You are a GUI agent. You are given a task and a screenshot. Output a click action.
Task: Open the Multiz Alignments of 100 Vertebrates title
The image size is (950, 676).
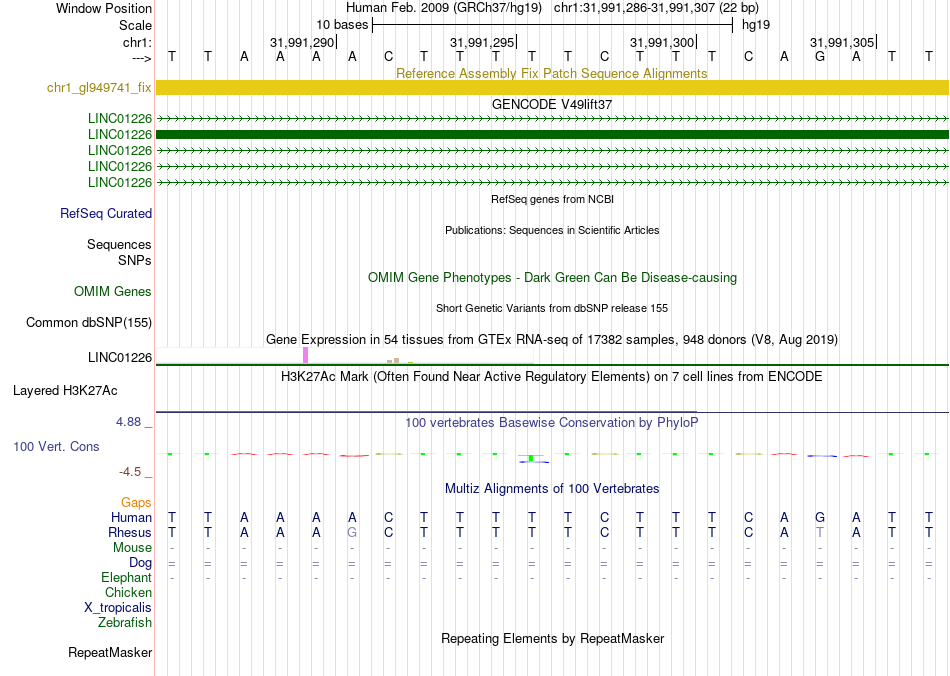click(x=552, y=488)
